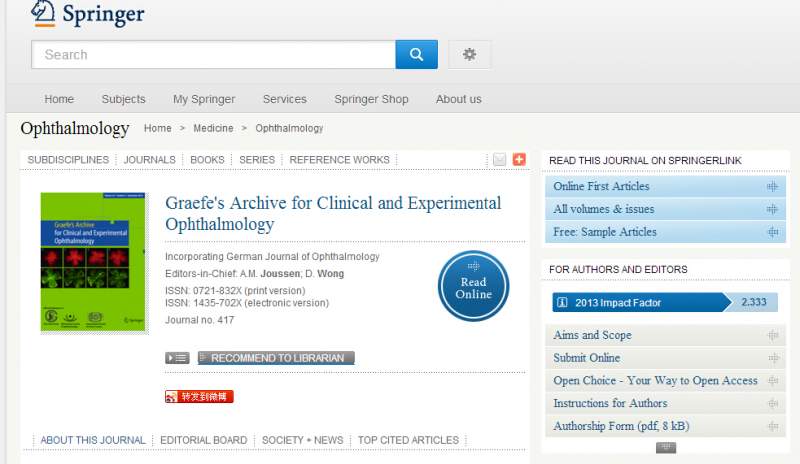Viewport: 800px width, 464px height.
Task: Click the Recommend to Librarian button
Action: [276, 358]
